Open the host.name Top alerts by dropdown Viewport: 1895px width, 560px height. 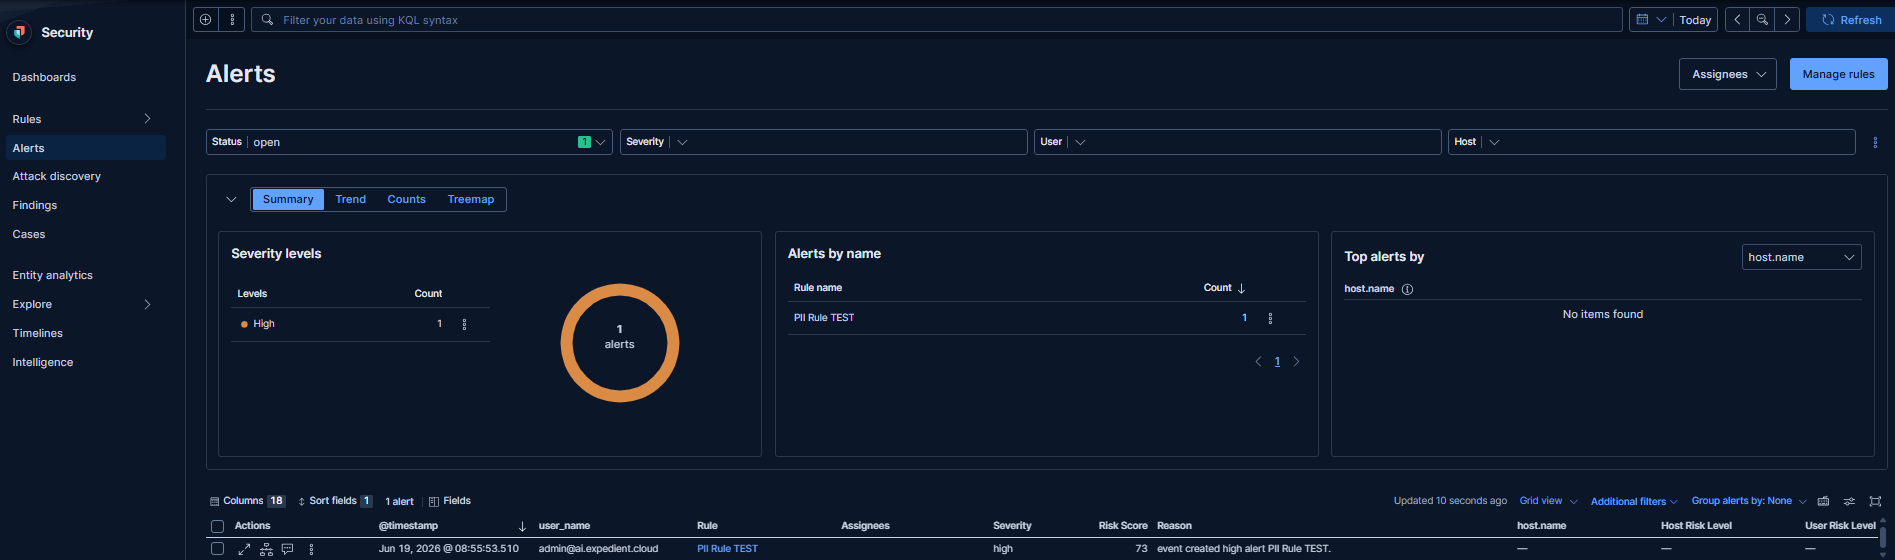click(1801, 257)
